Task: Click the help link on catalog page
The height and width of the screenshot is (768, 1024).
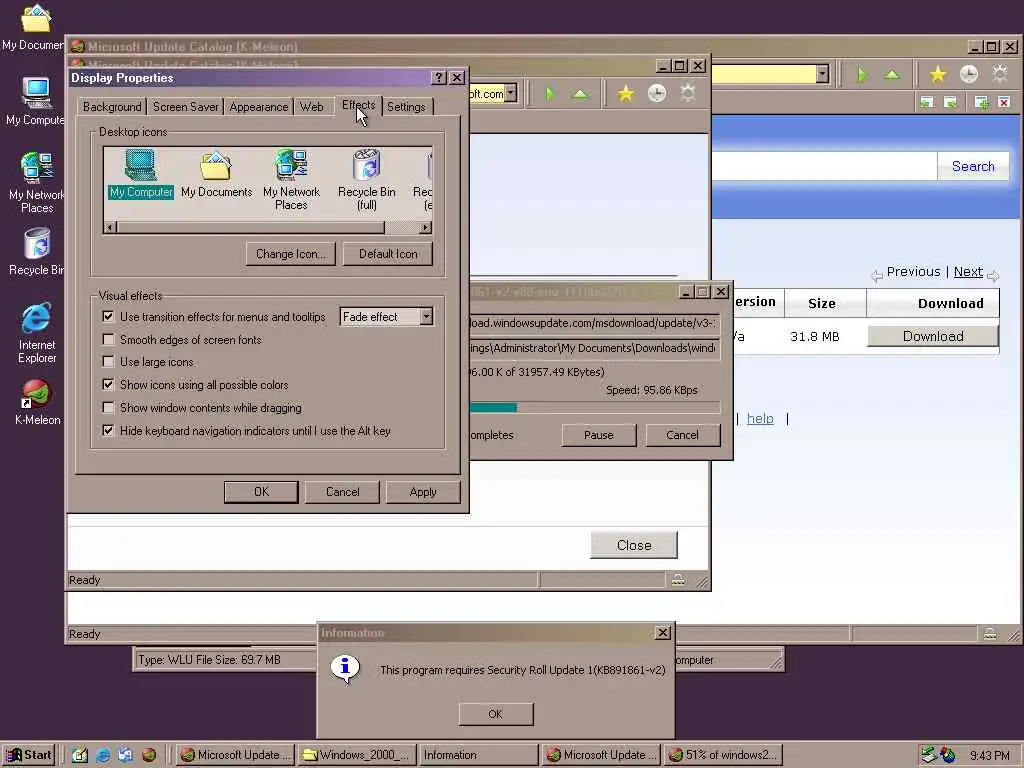Action: click(760, 419)
